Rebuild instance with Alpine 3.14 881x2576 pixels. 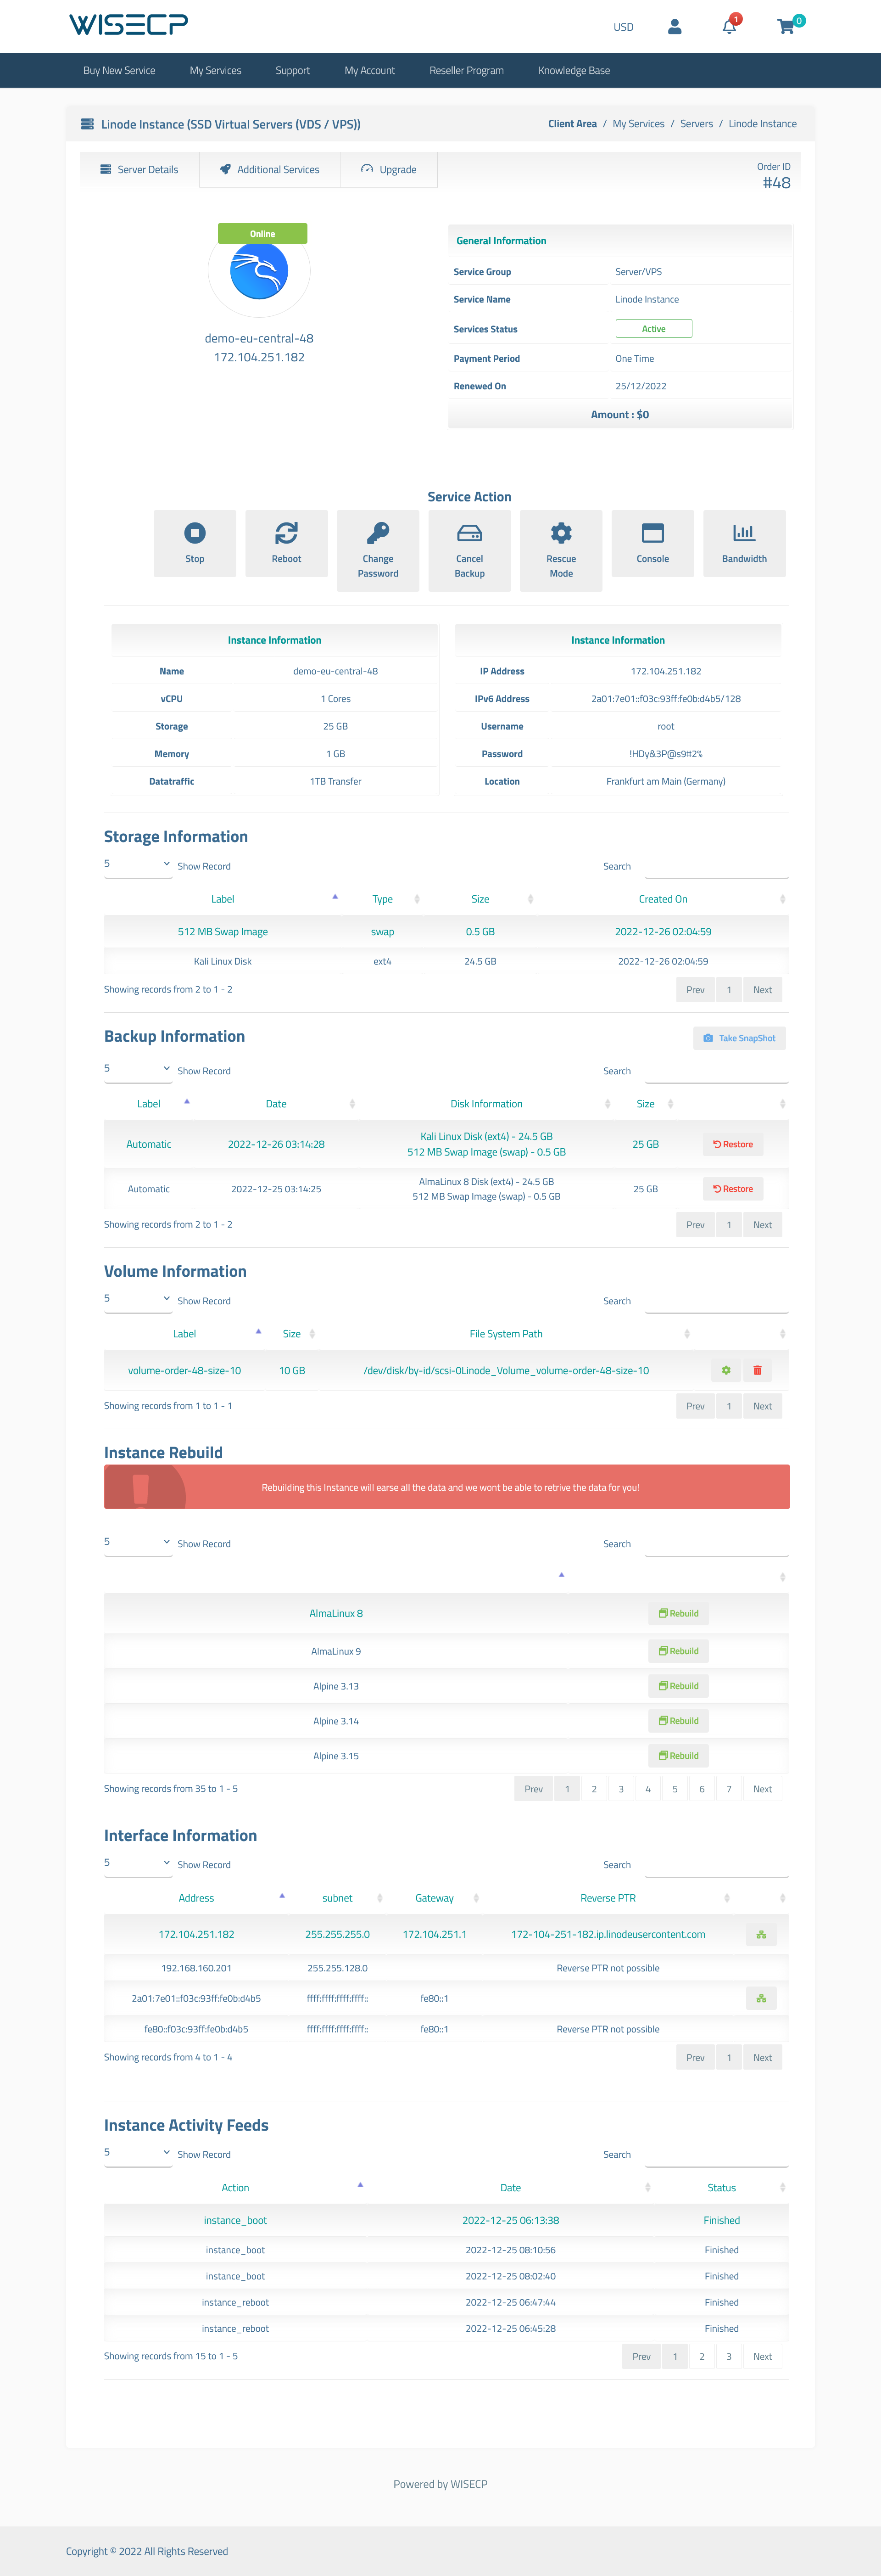[679, 1721]
